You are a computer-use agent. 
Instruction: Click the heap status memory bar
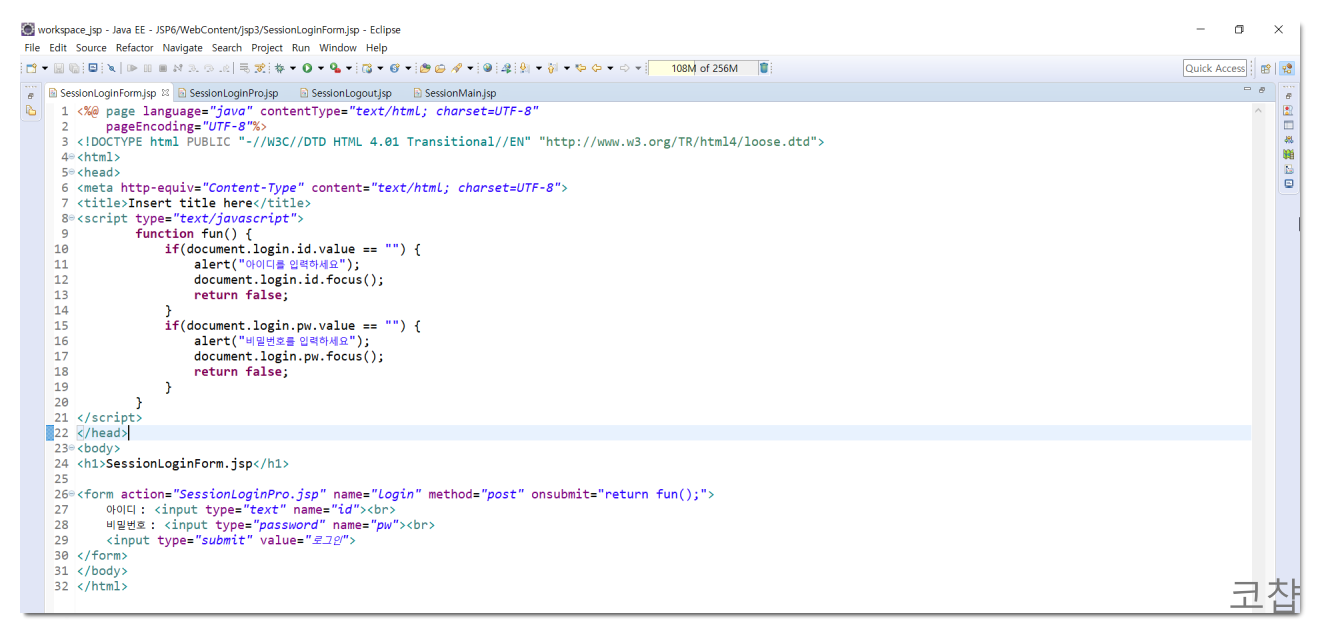click(702, 68)
